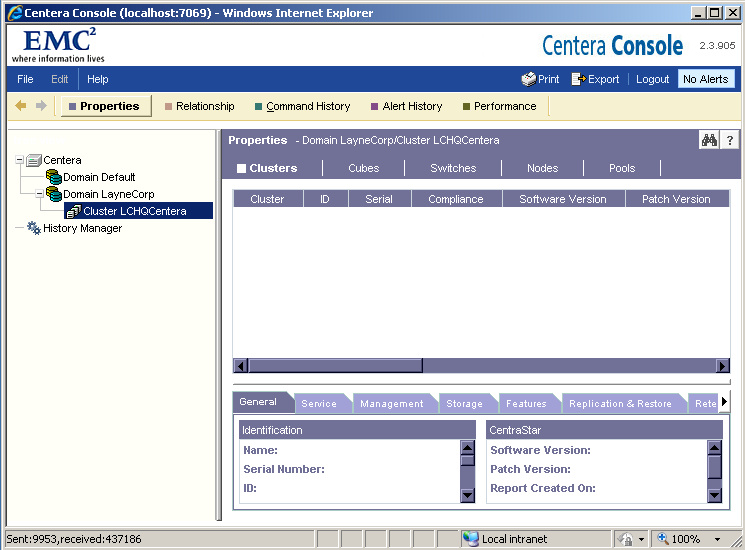Select Cluster LCHQCentera in the tree
Image resolution: width=745 pixels, height=550 pixels.
(134, 211)
